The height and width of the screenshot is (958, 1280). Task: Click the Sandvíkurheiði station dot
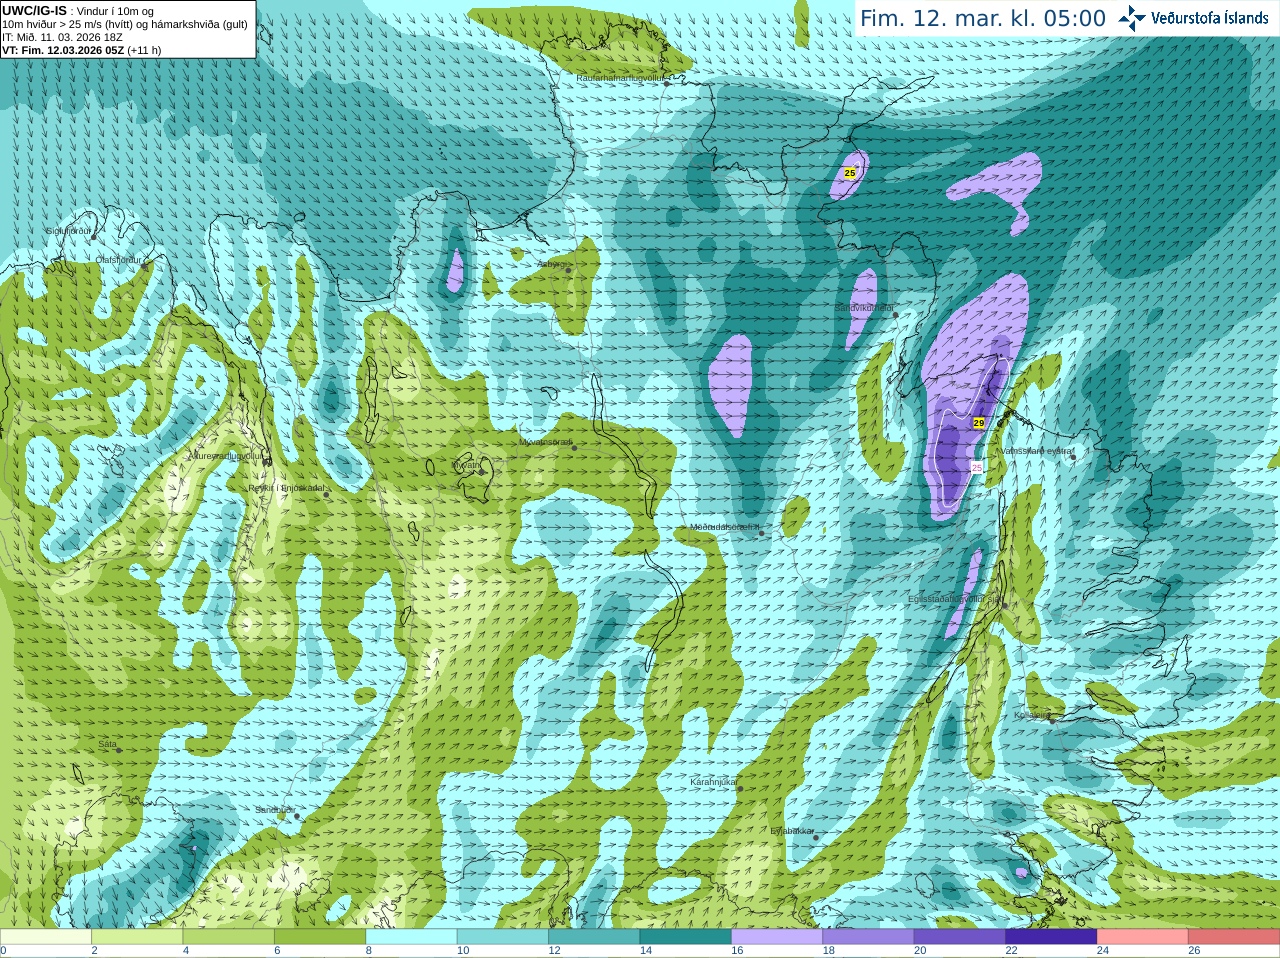coord(896,314)
